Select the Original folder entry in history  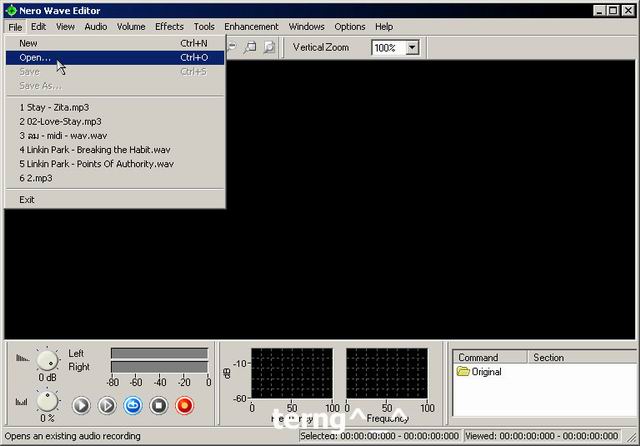click(479, 371)
